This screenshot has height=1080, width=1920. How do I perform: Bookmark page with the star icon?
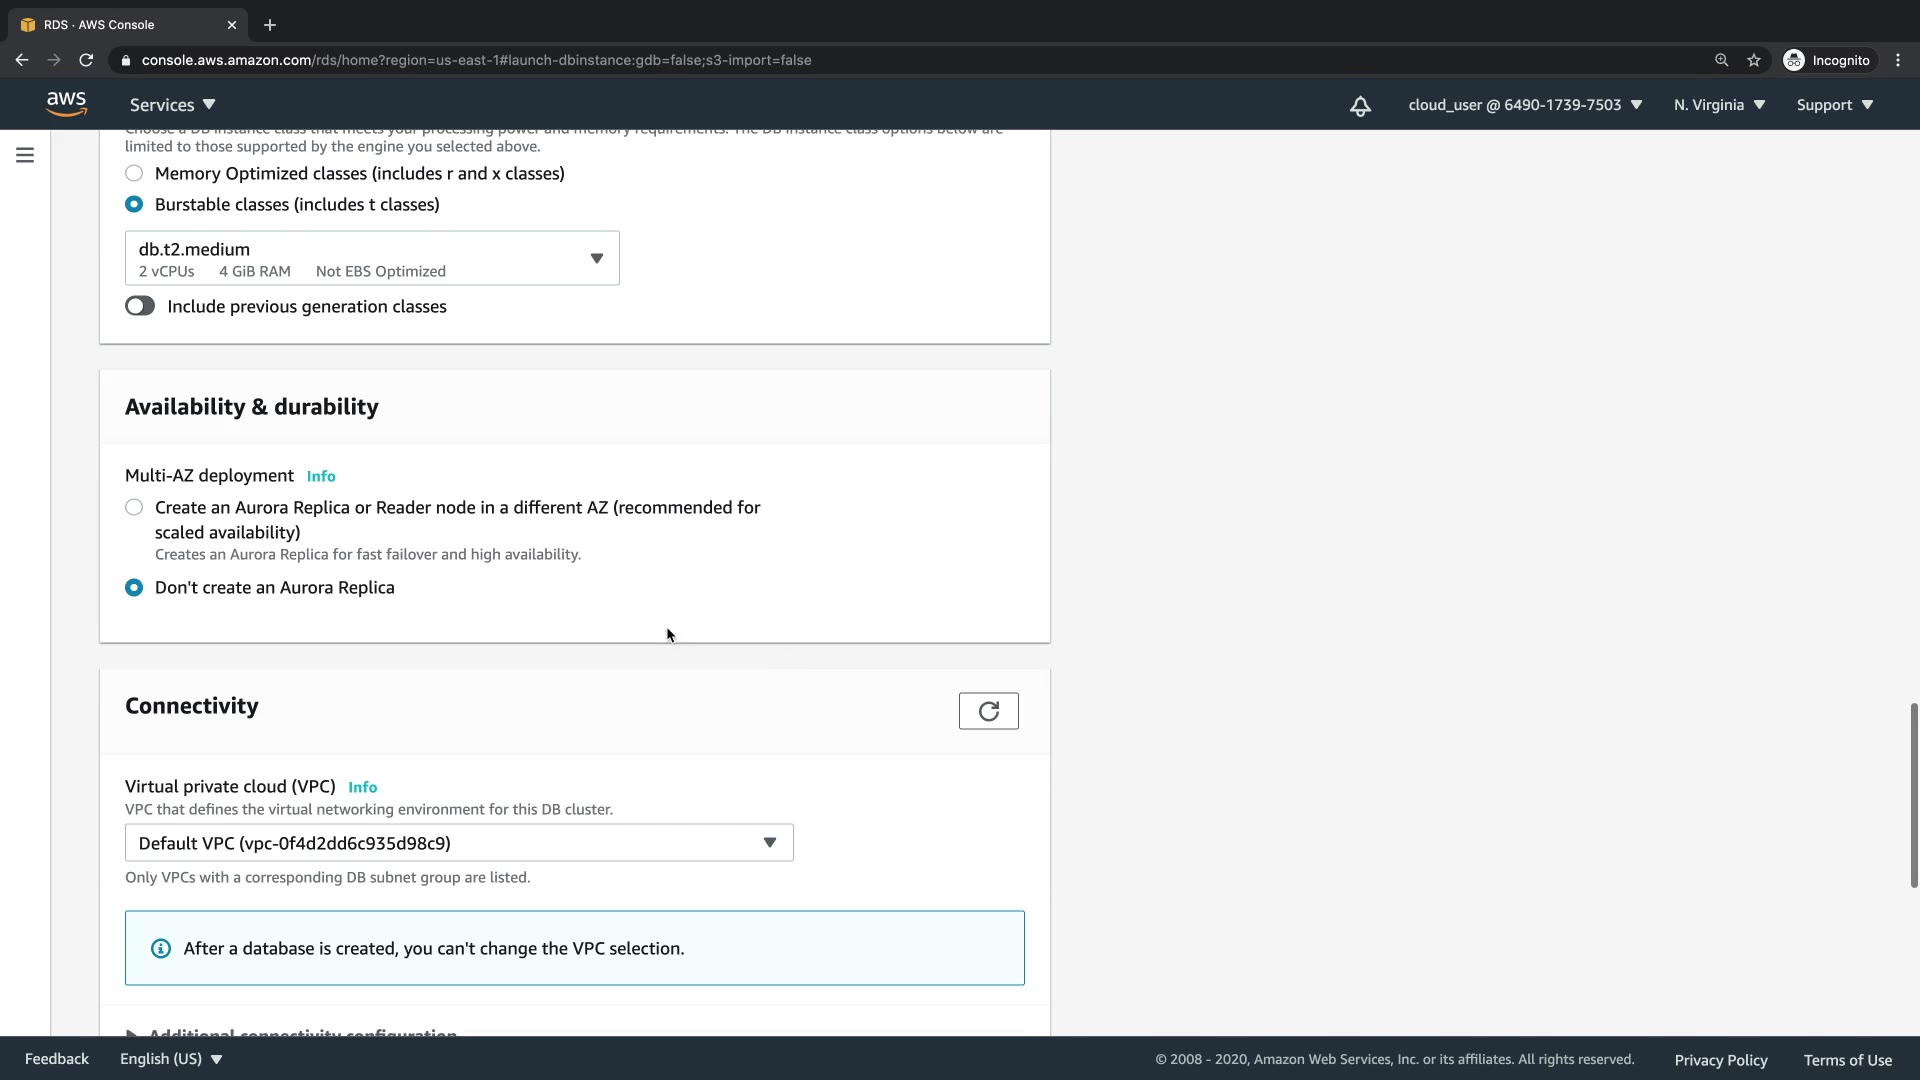click(x=1754, y=60)
